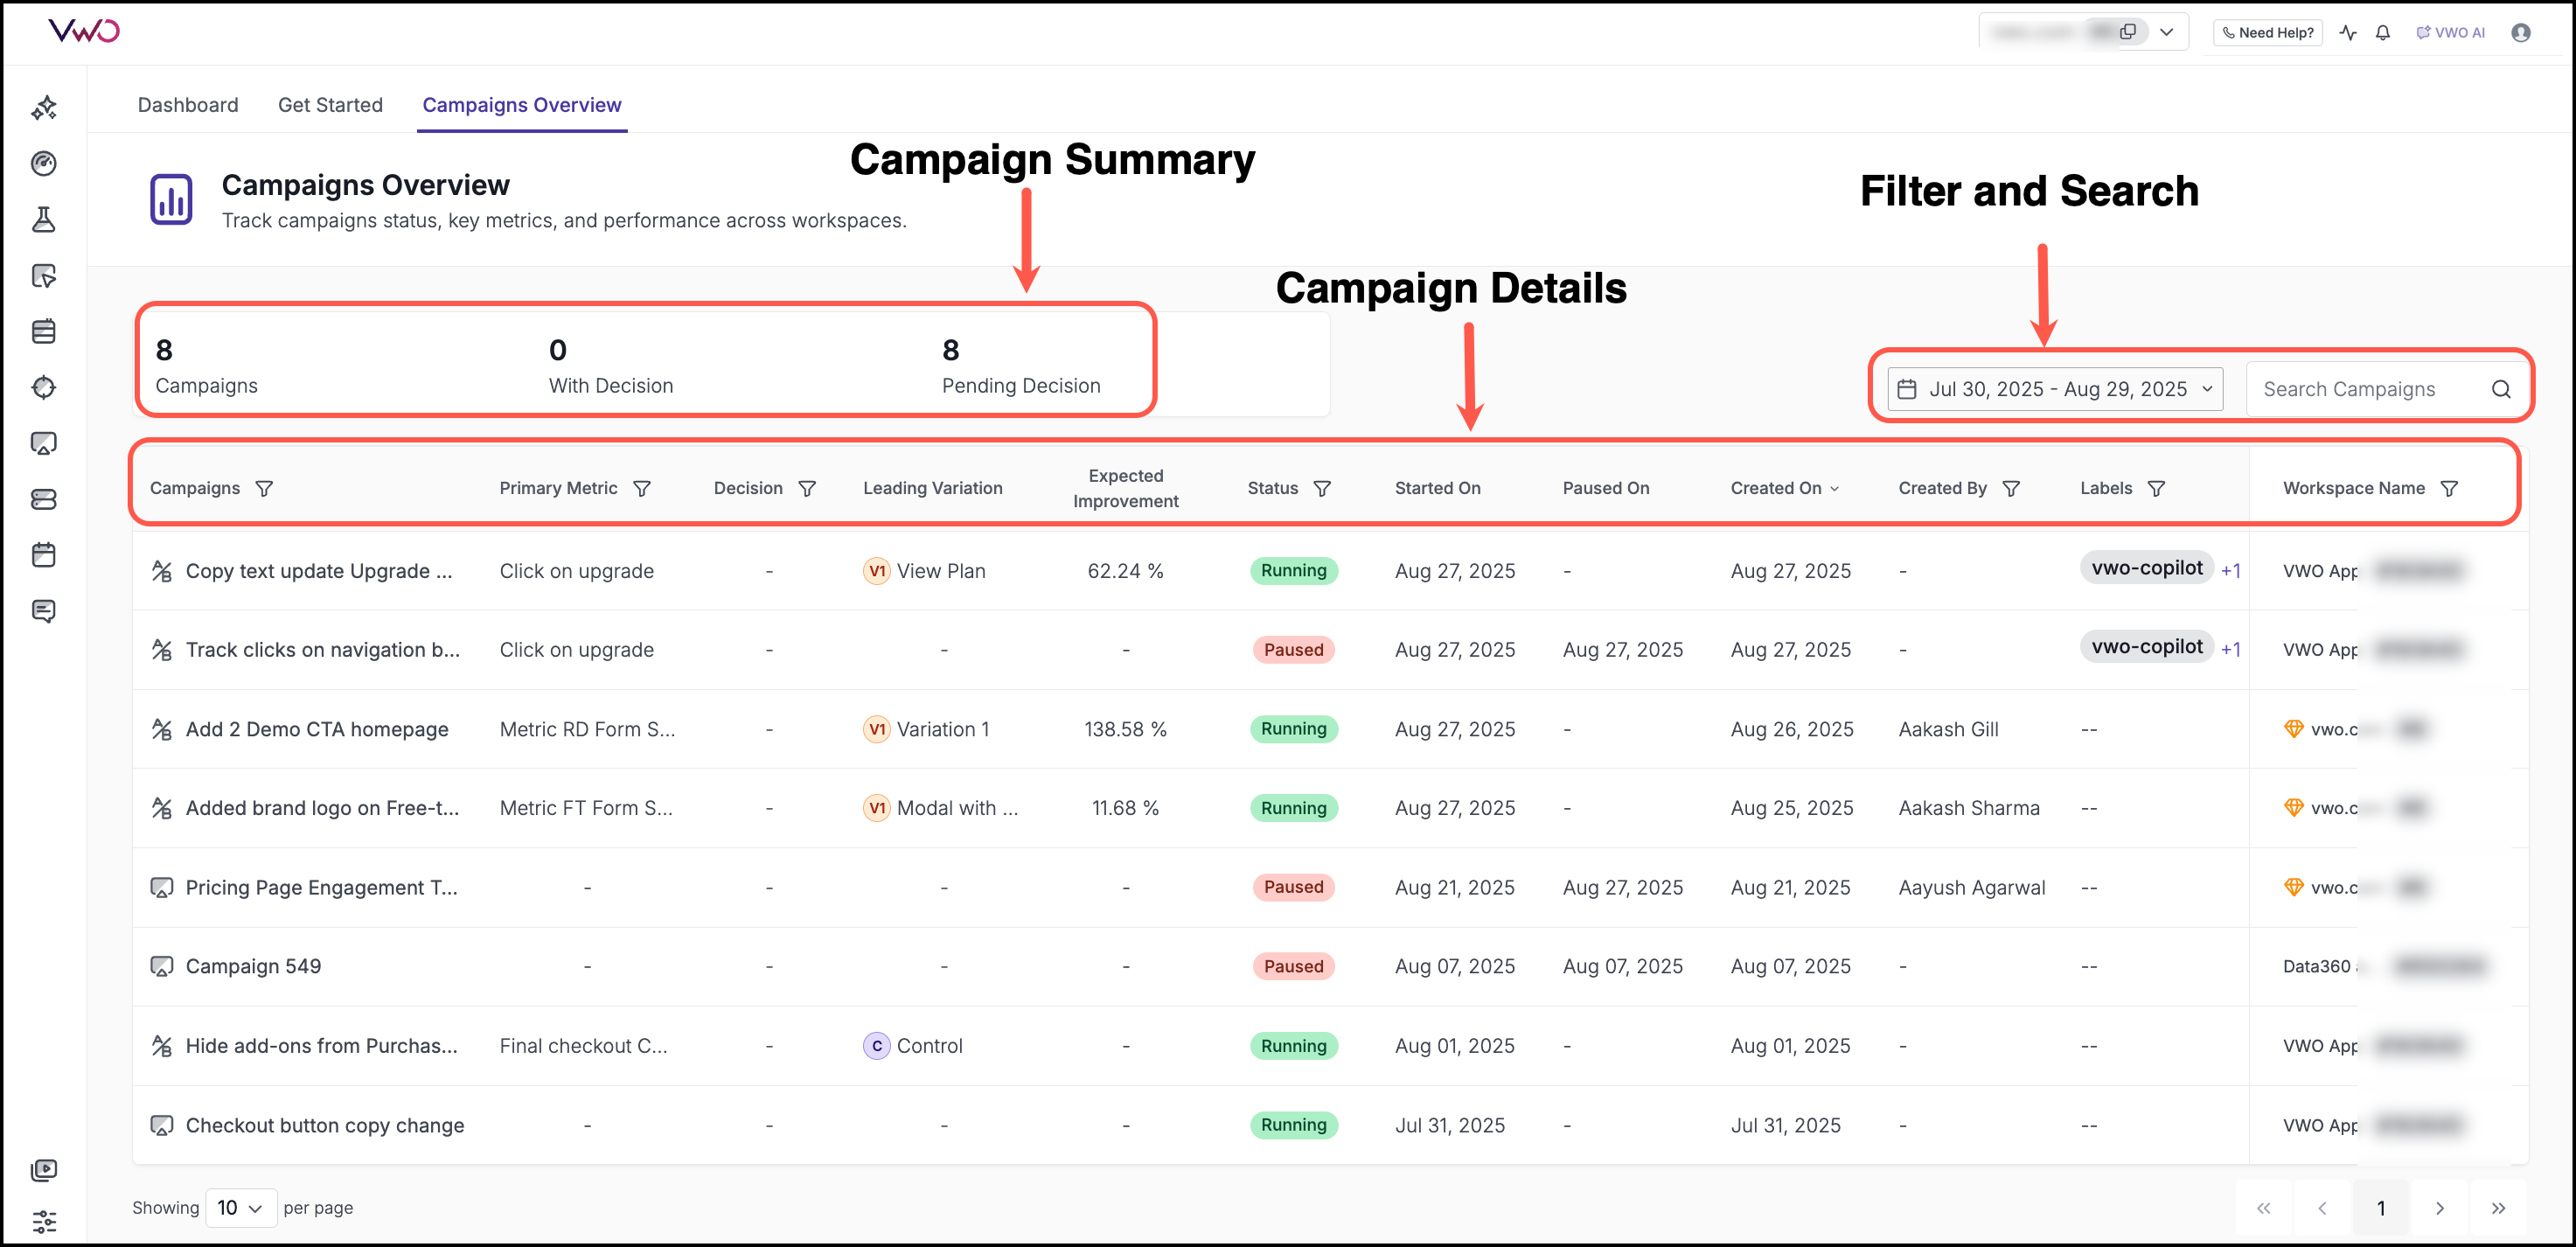Open the Dashboard speedometer icon in sidebar
The height and width of the screenshot is (1247, 2576).
[x=44, y=163]
